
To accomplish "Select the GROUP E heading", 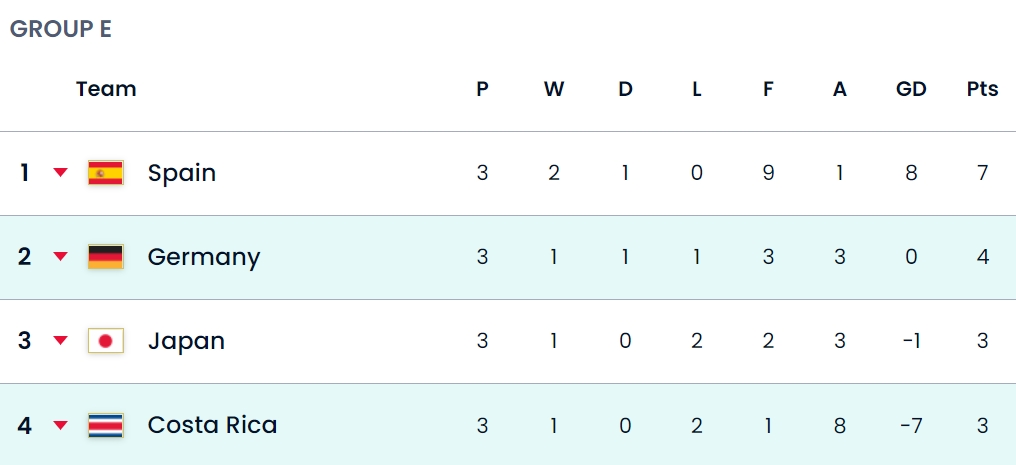I will tap(61, 29).
